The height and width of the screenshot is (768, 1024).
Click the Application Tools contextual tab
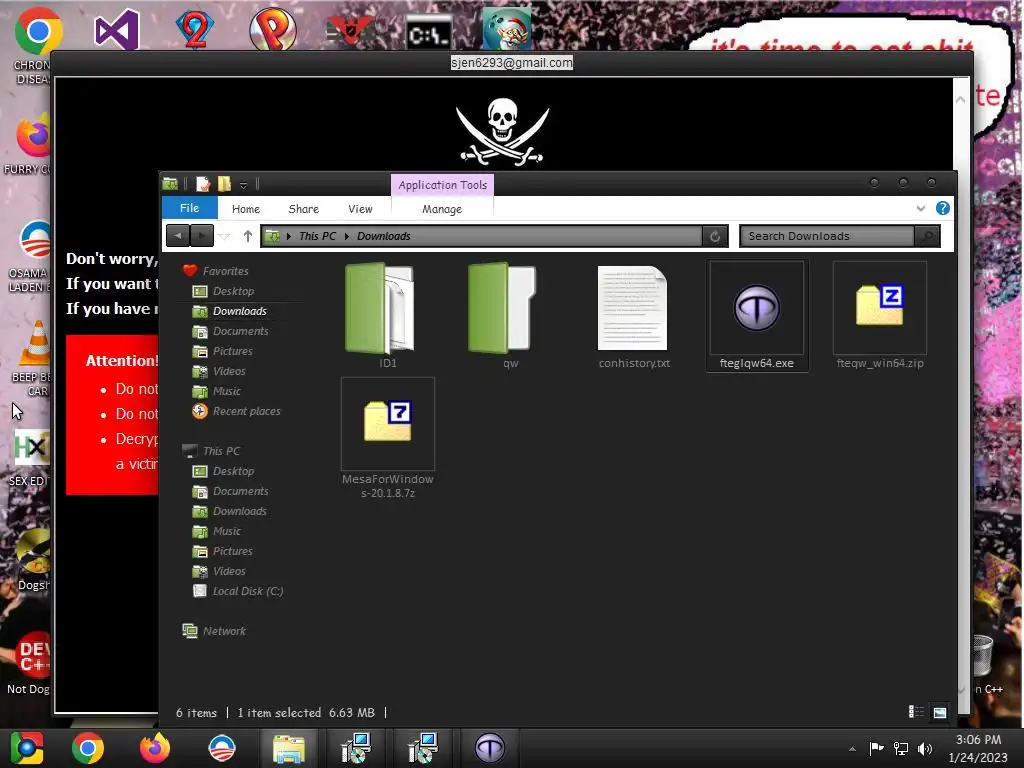coord(443,185)
